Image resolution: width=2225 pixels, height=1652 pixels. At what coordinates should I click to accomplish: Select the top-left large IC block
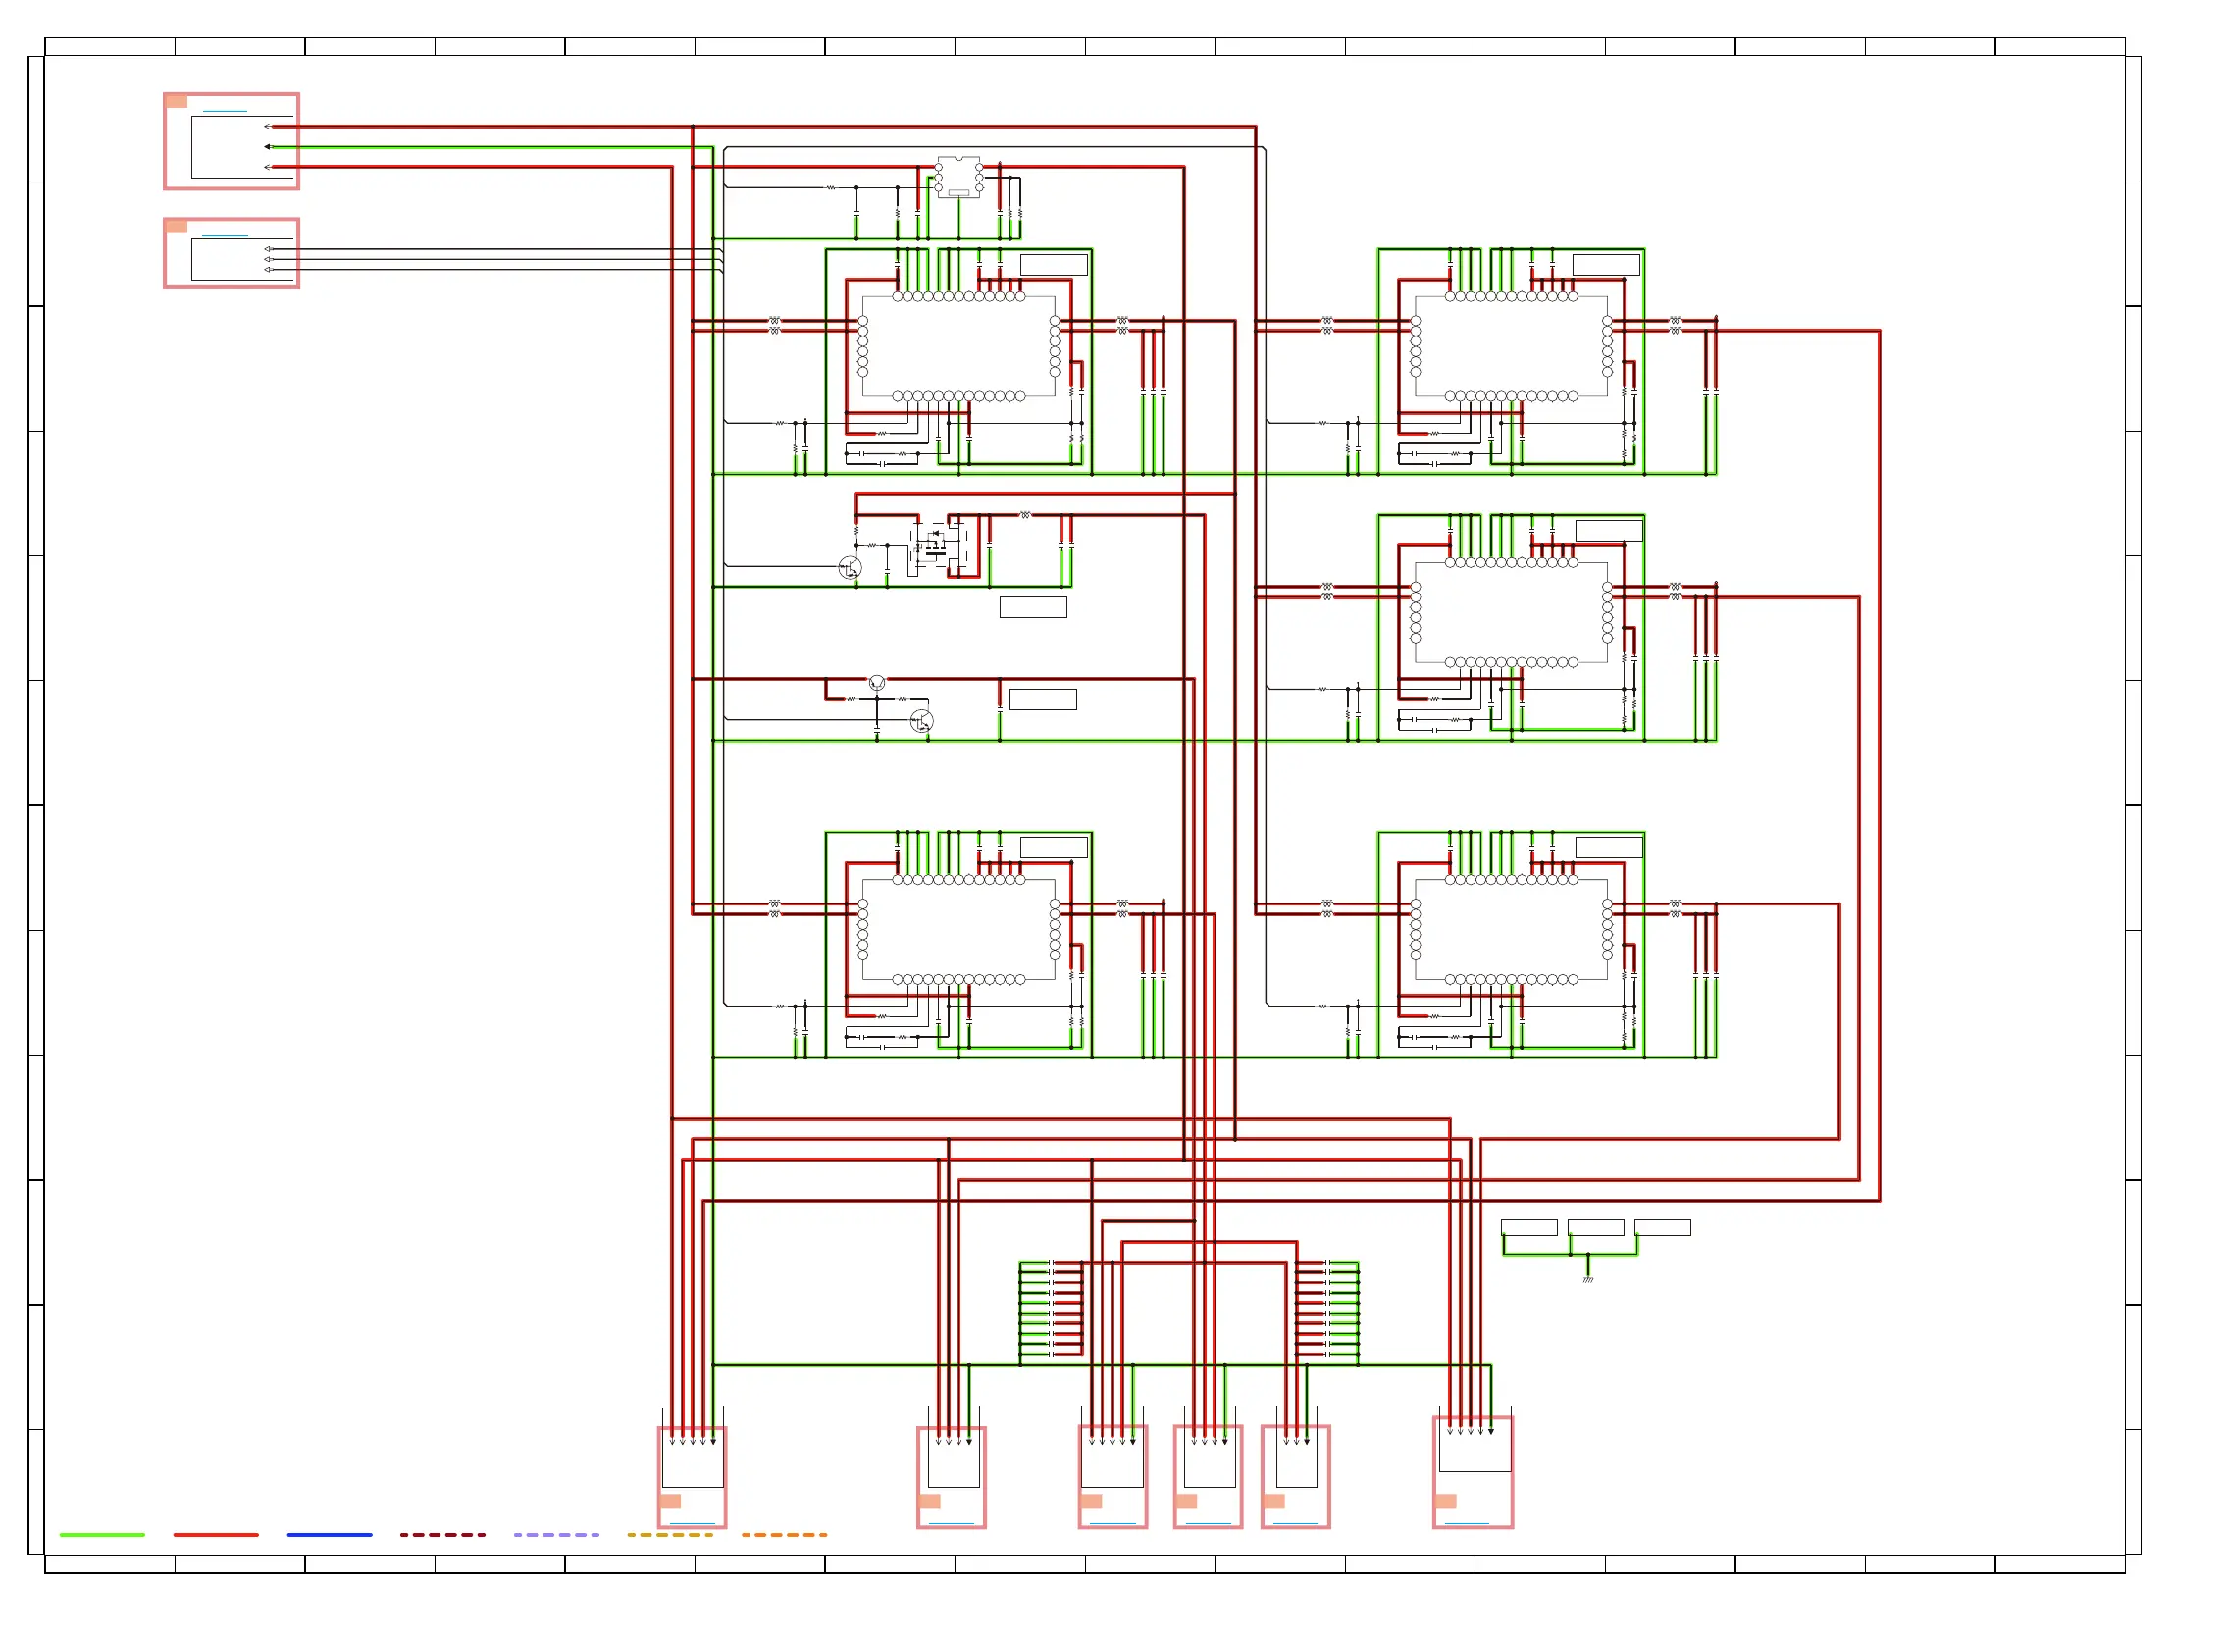(959, 347)
